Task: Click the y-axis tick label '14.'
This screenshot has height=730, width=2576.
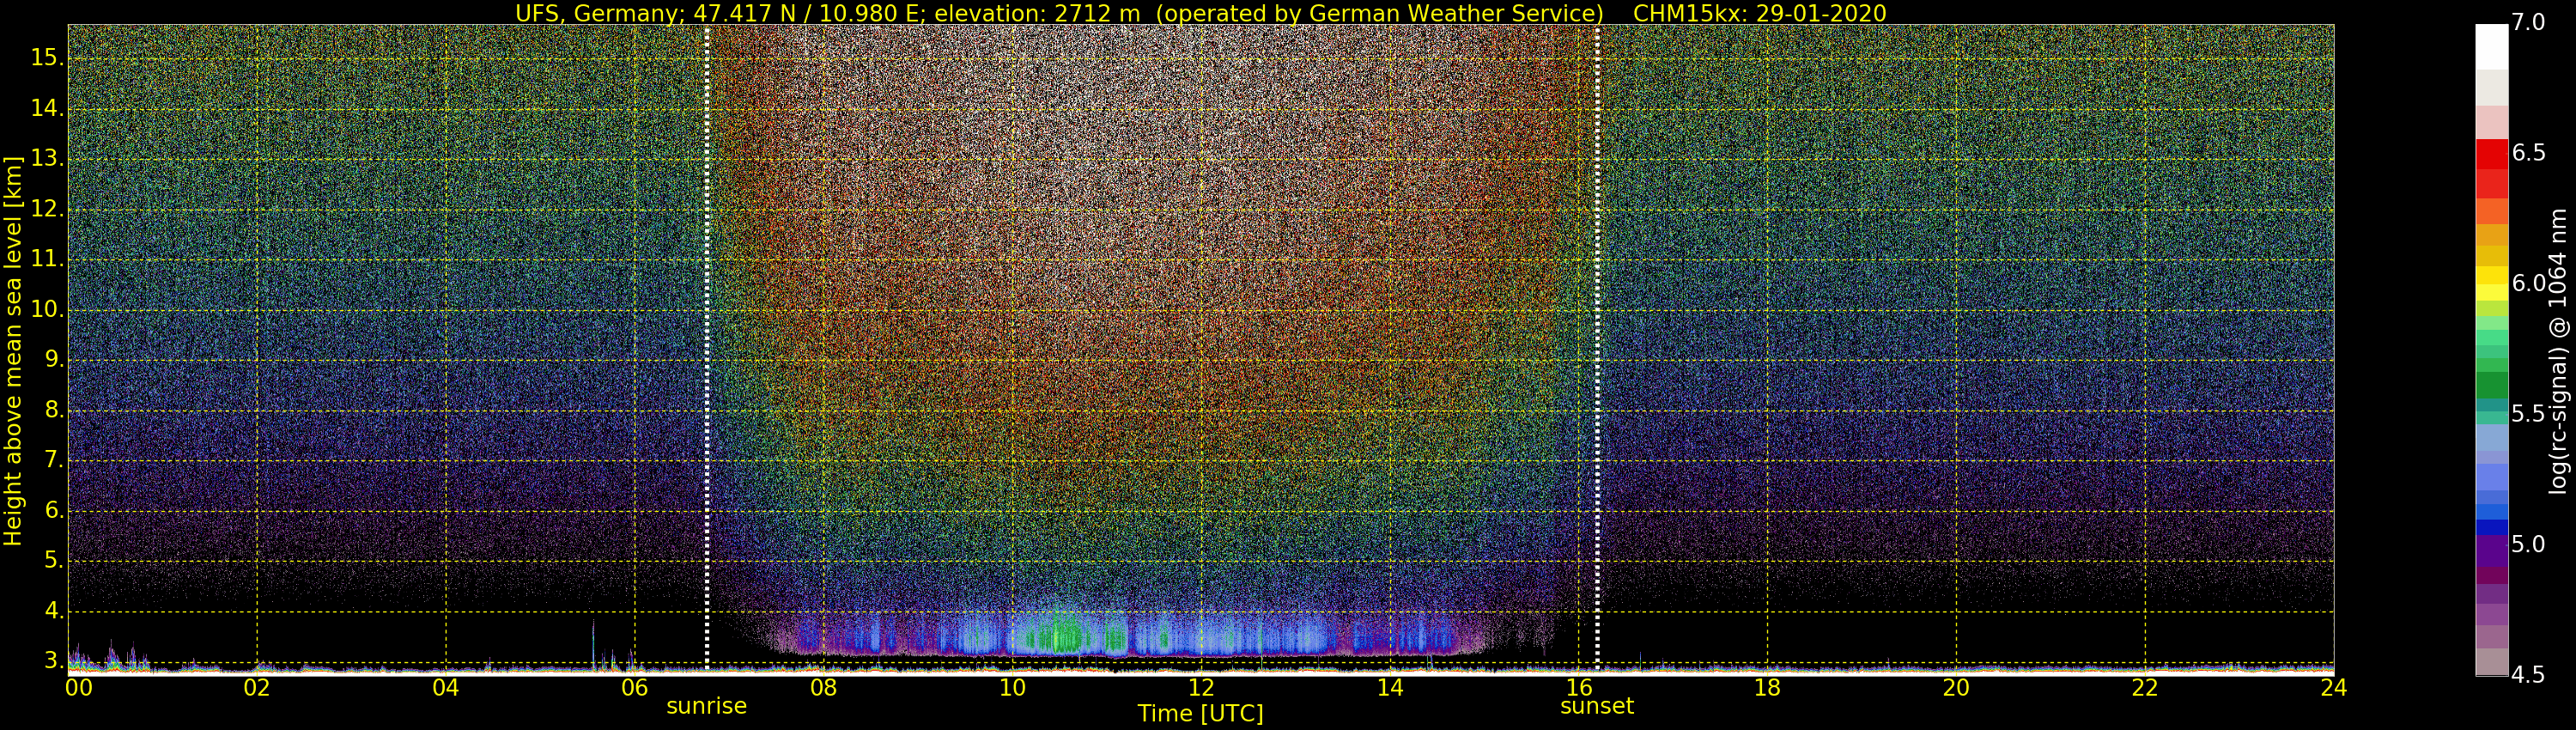Action: tap(47, 108)
